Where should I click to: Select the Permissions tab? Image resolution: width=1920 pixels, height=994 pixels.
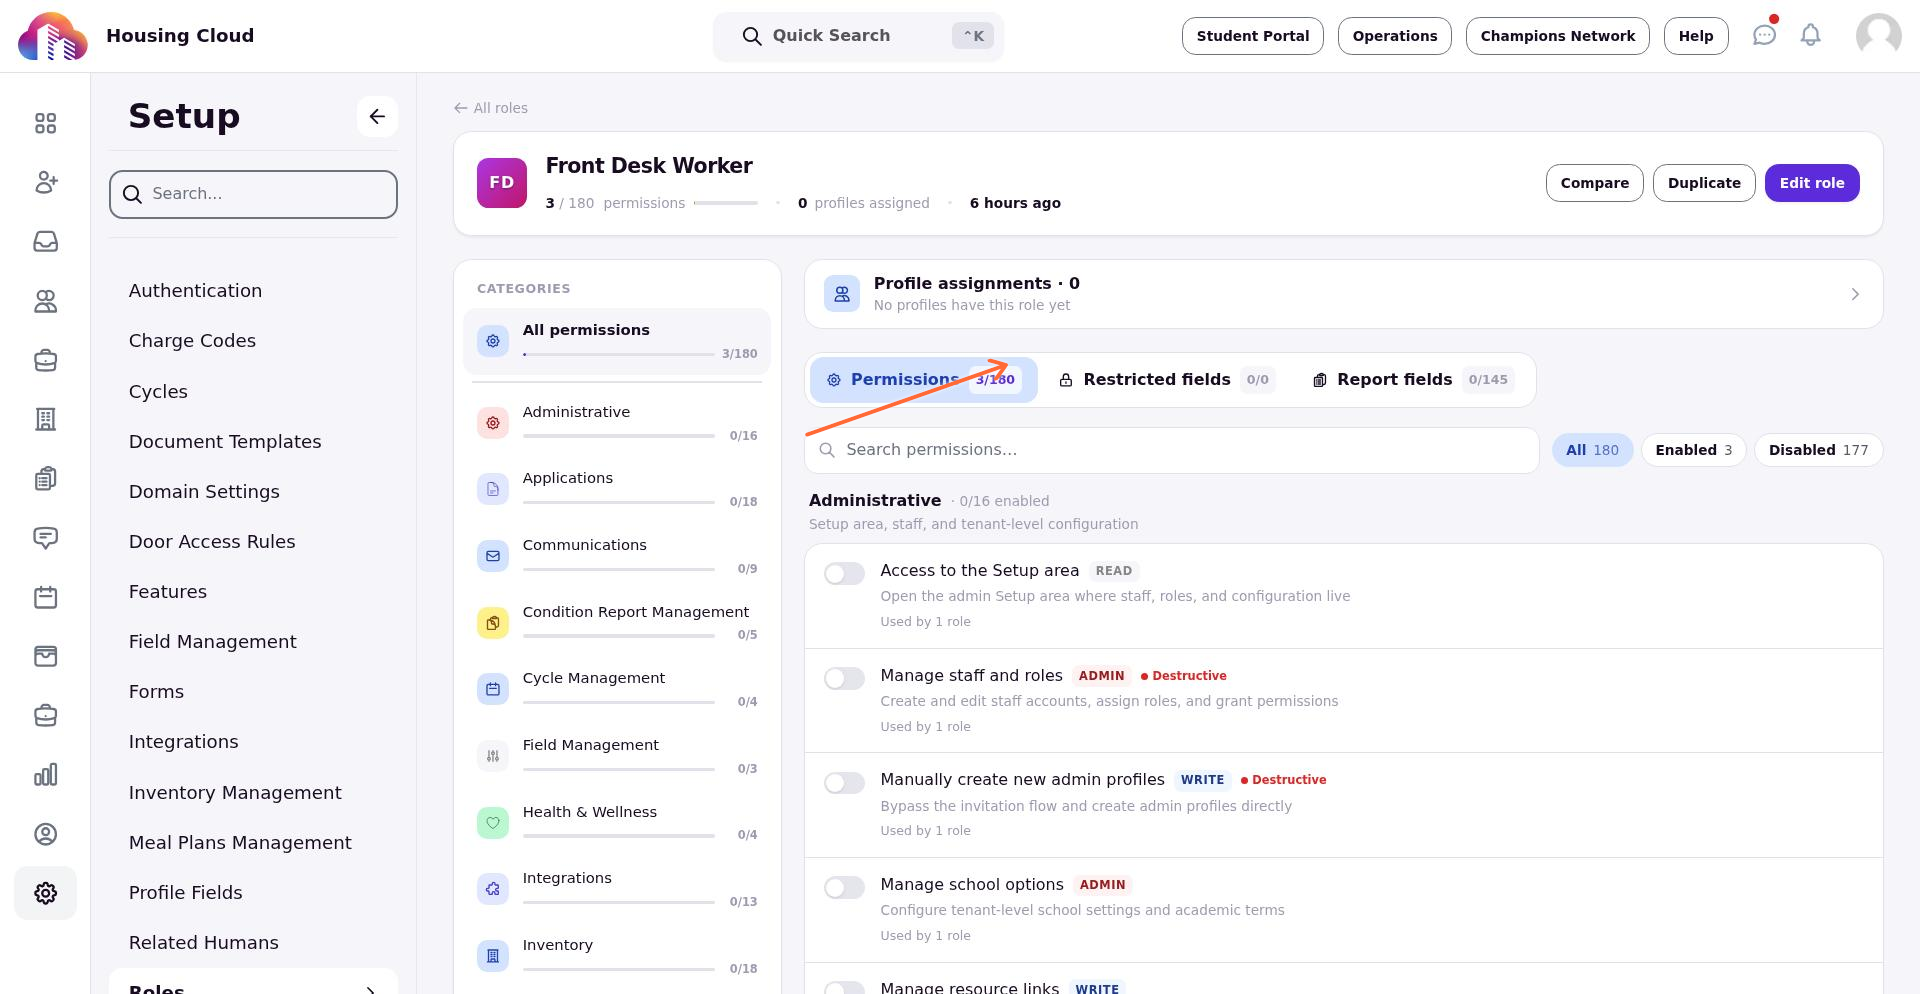pos(923,380)
